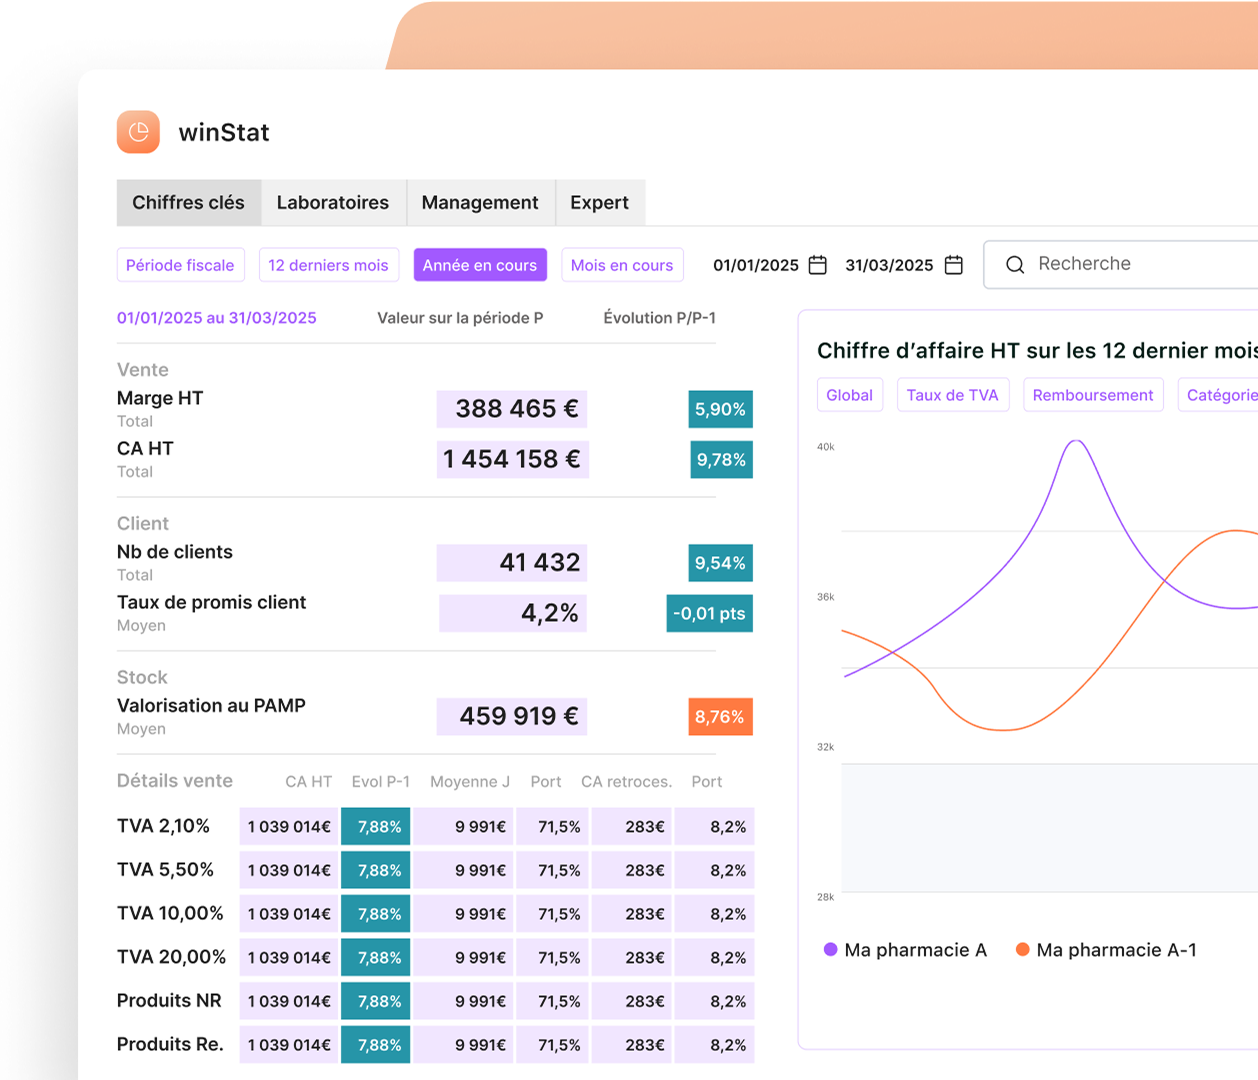Select the Mois en cours filter
1258x1080 pixels.
click(x=621, y=265)
